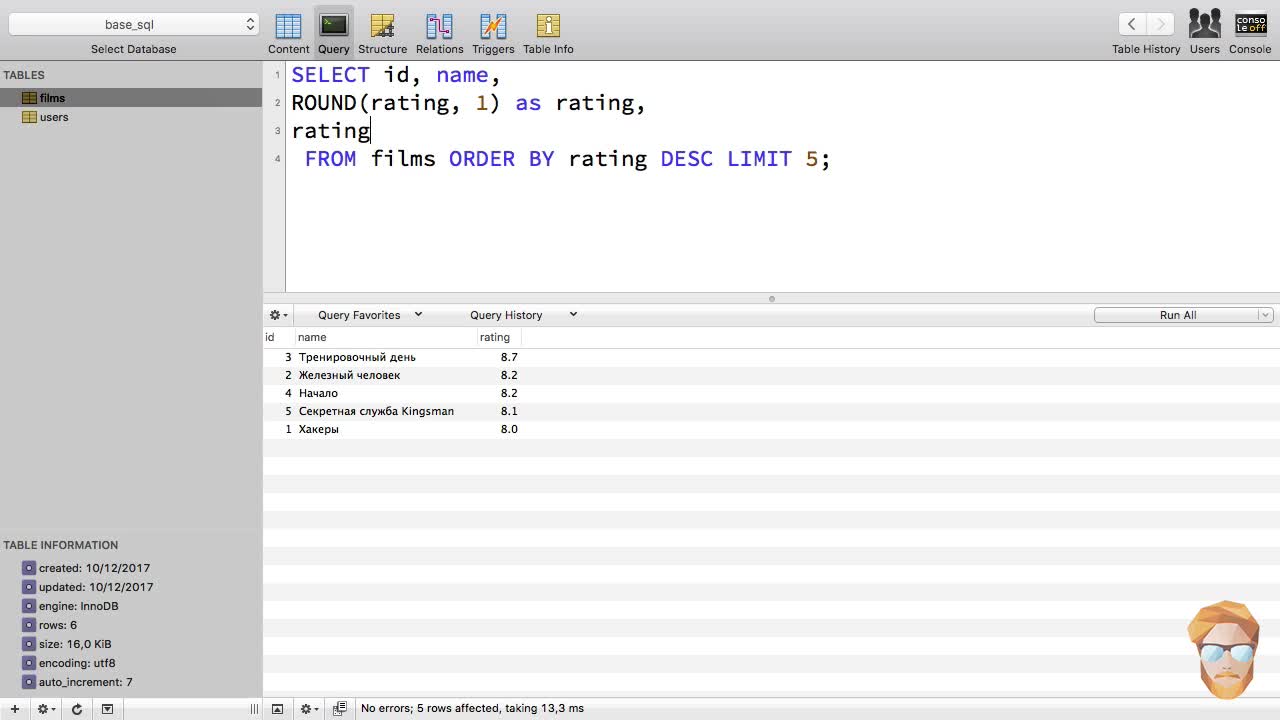This screenshot has width=1280, height=720.
Task: Click the multiple result sets icon
Action: 339,709
